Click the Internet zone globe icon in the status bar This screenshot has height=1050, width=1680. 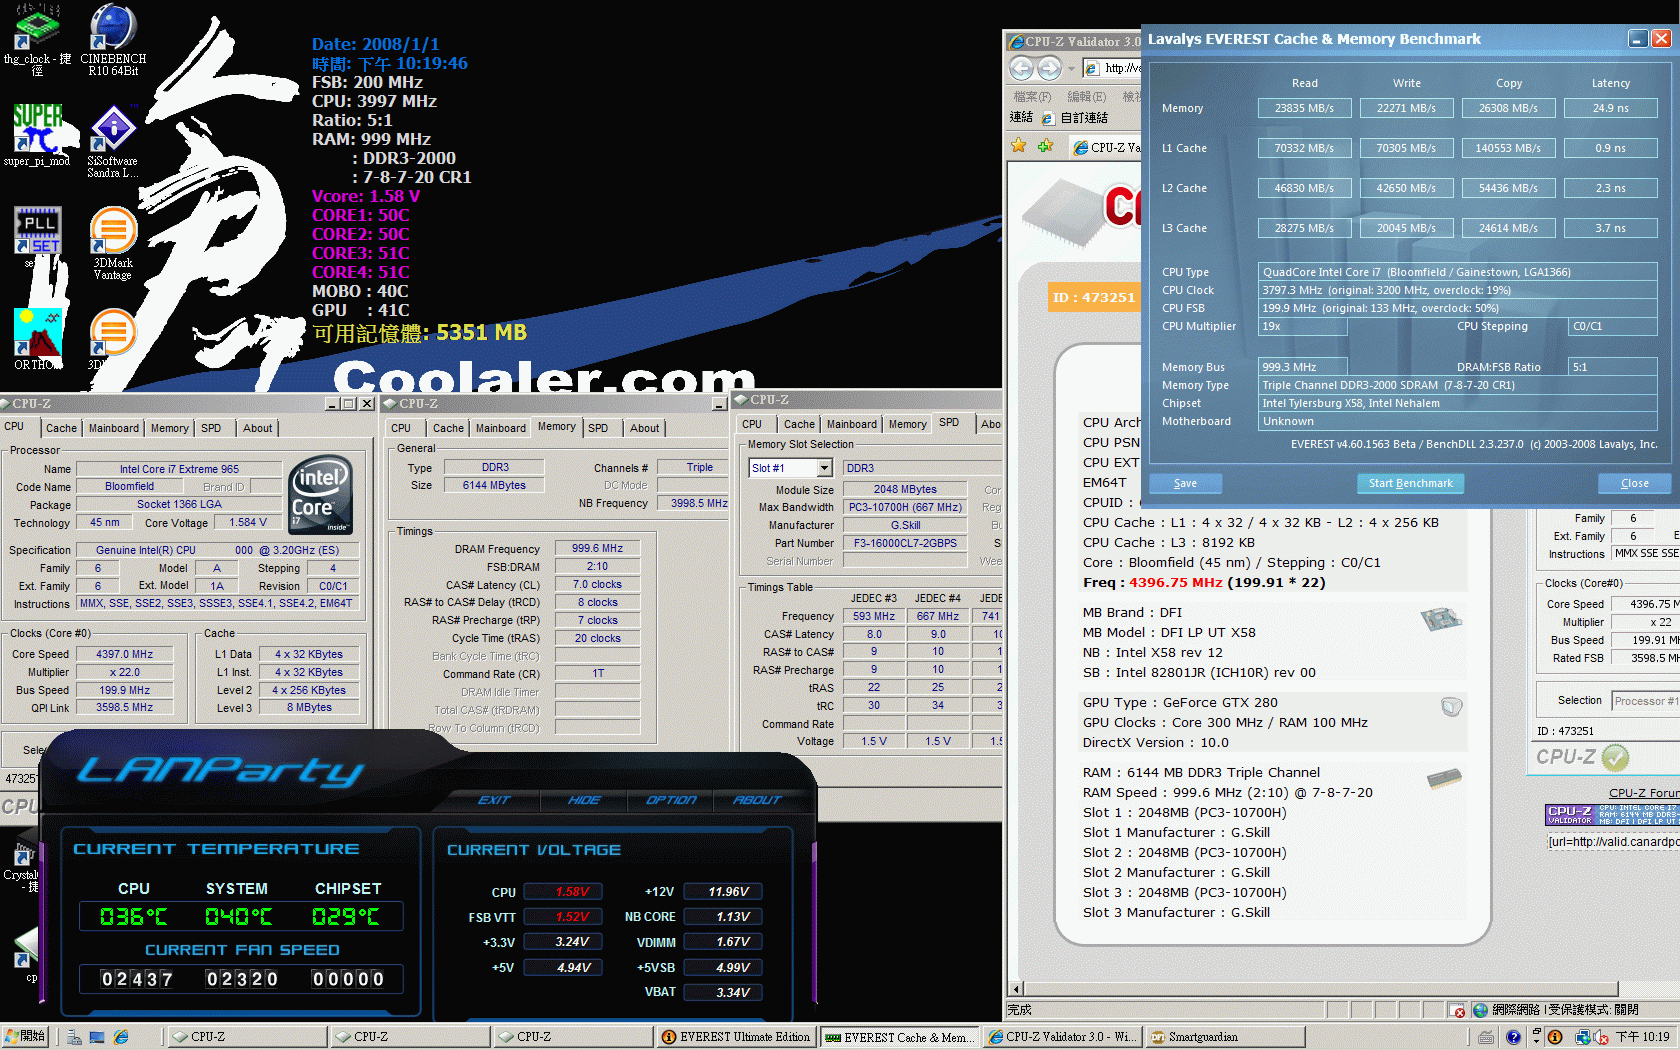point(1481,1010)
